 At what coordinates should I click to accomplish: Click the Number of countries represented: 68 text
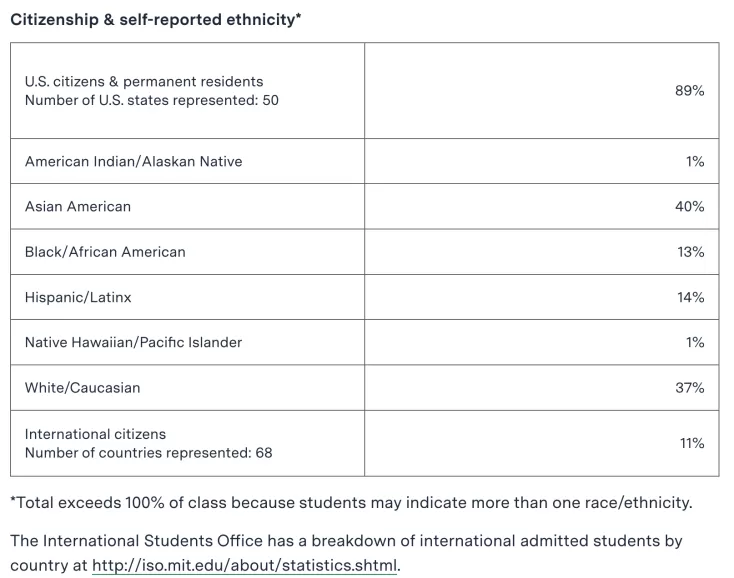[148, 453]
